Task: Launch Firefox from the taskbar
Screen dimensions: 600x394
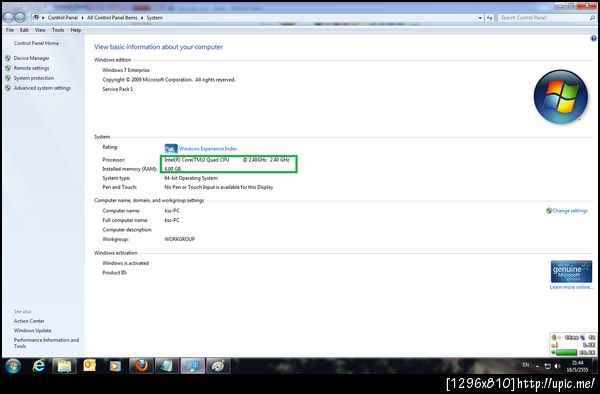Action: (x=141, y=366)
